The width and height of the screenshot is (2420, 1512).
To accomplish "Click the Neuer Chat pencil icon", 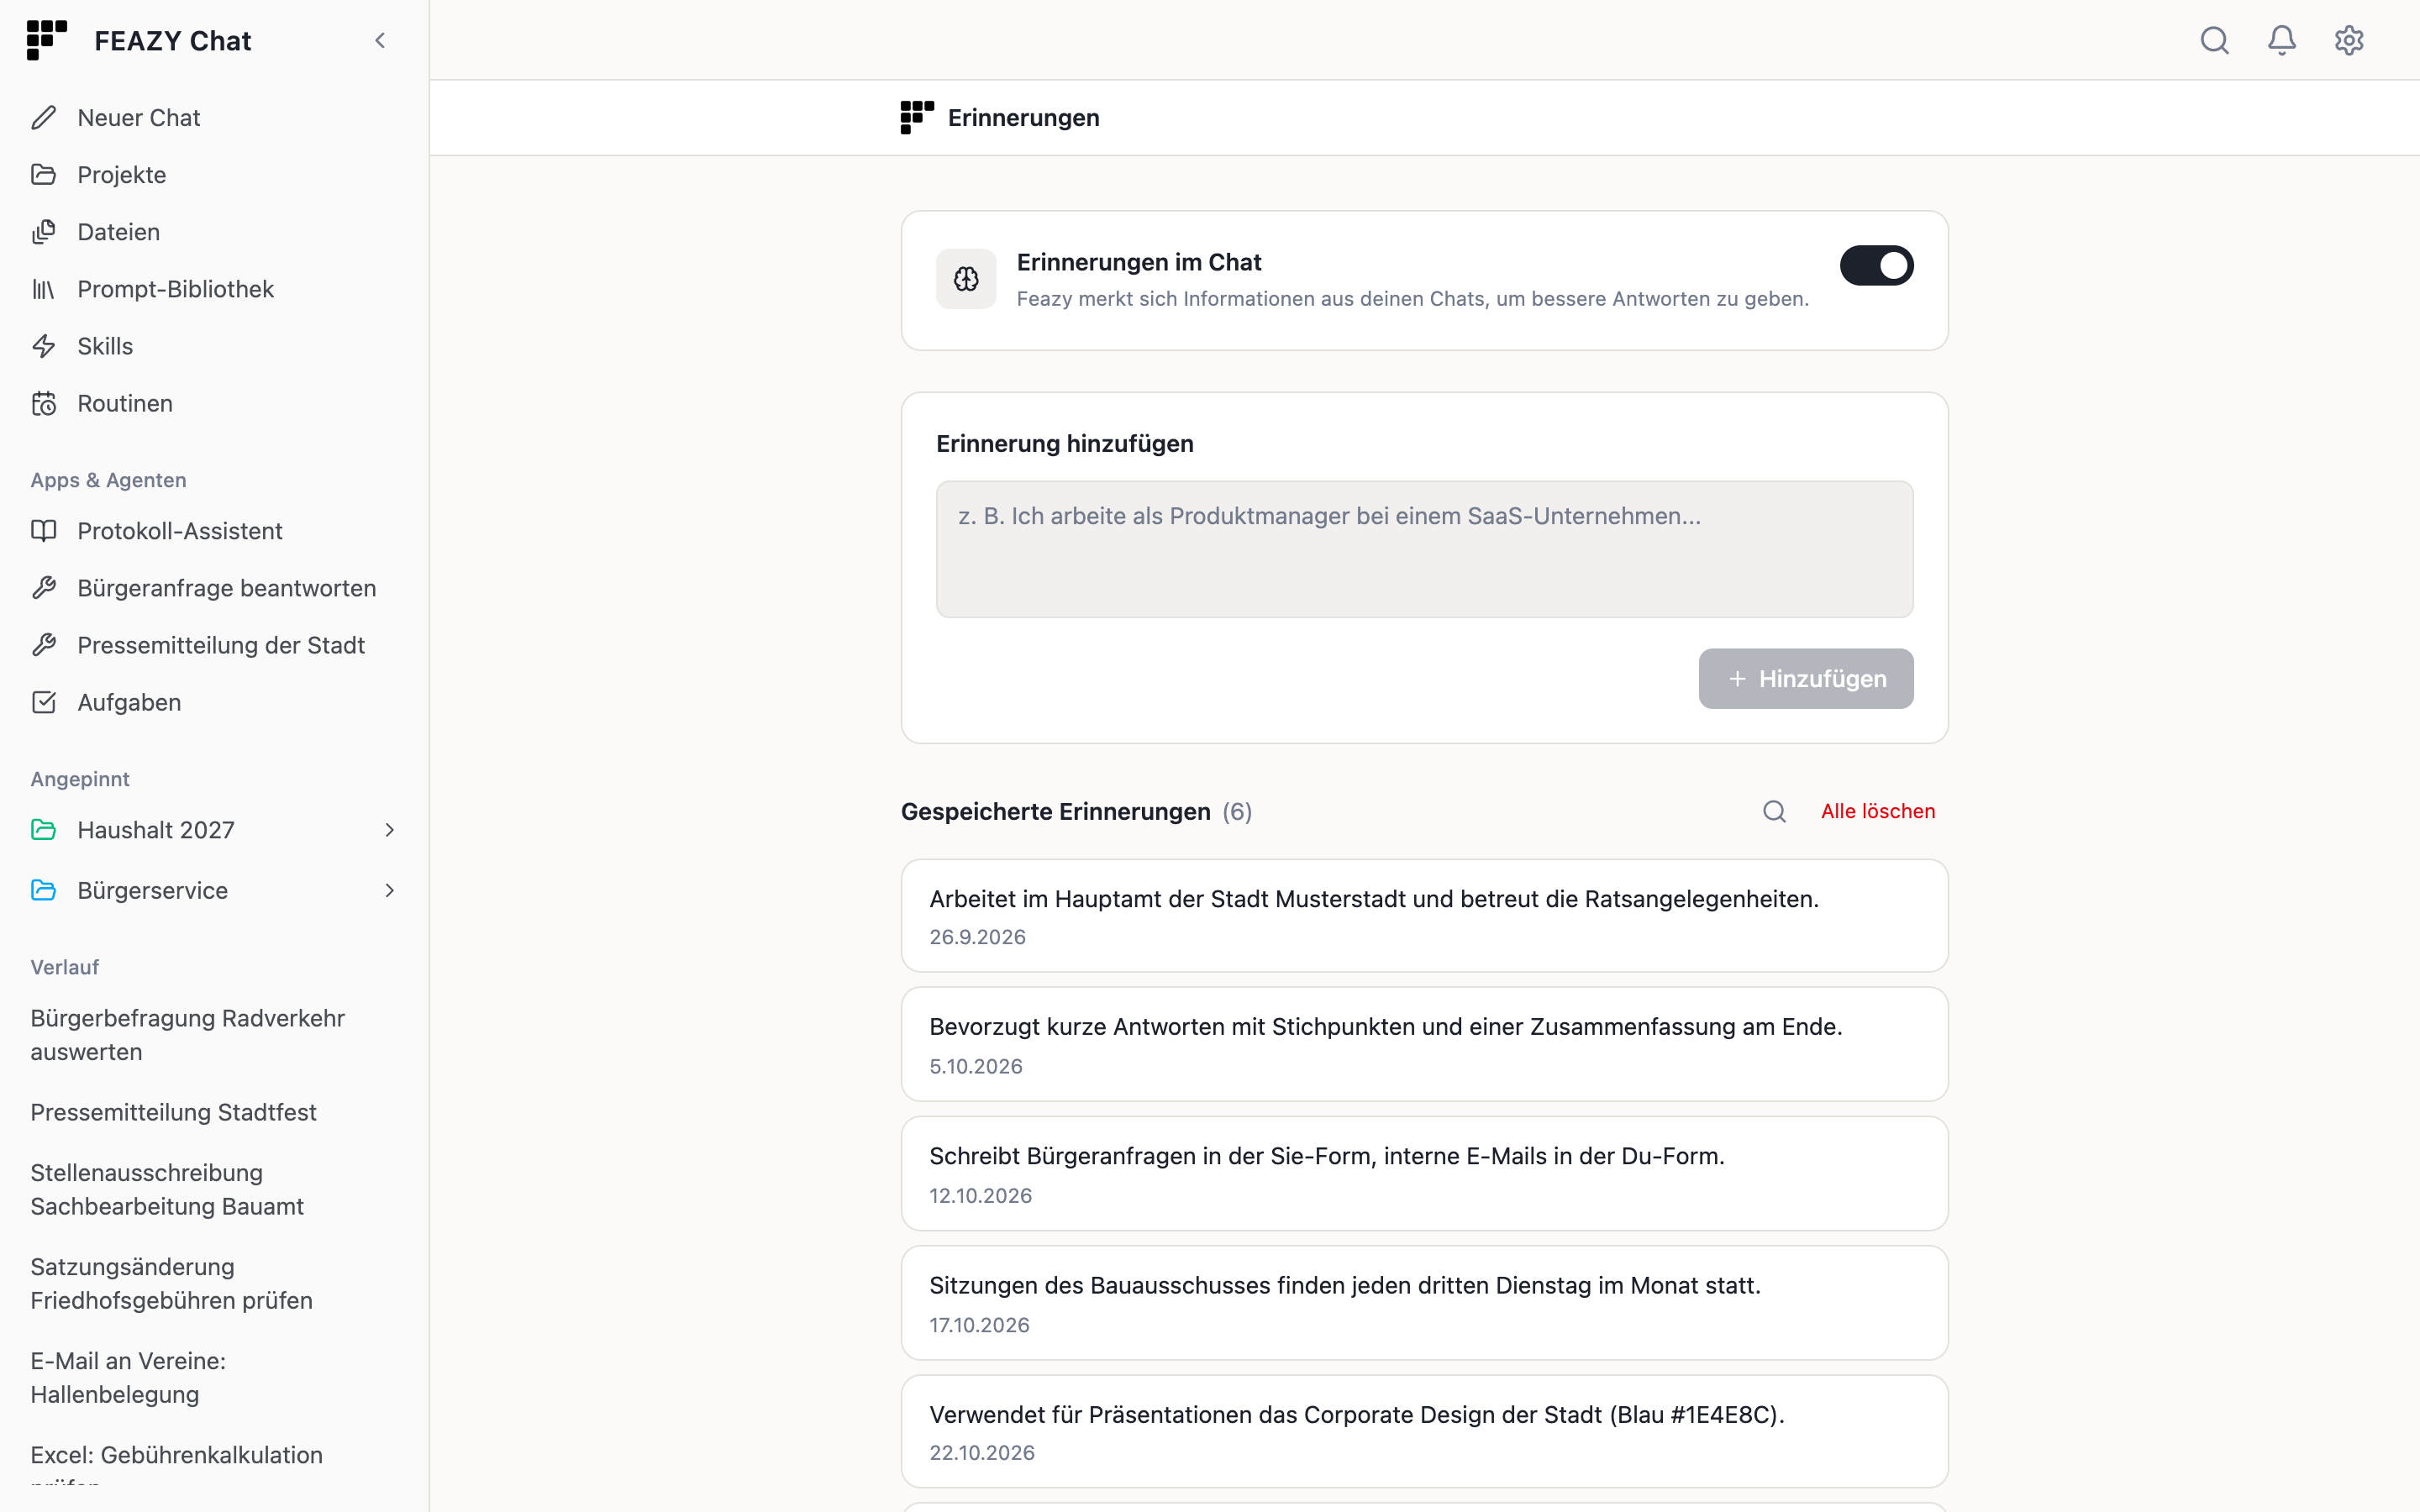I will (x=44, y=118).
